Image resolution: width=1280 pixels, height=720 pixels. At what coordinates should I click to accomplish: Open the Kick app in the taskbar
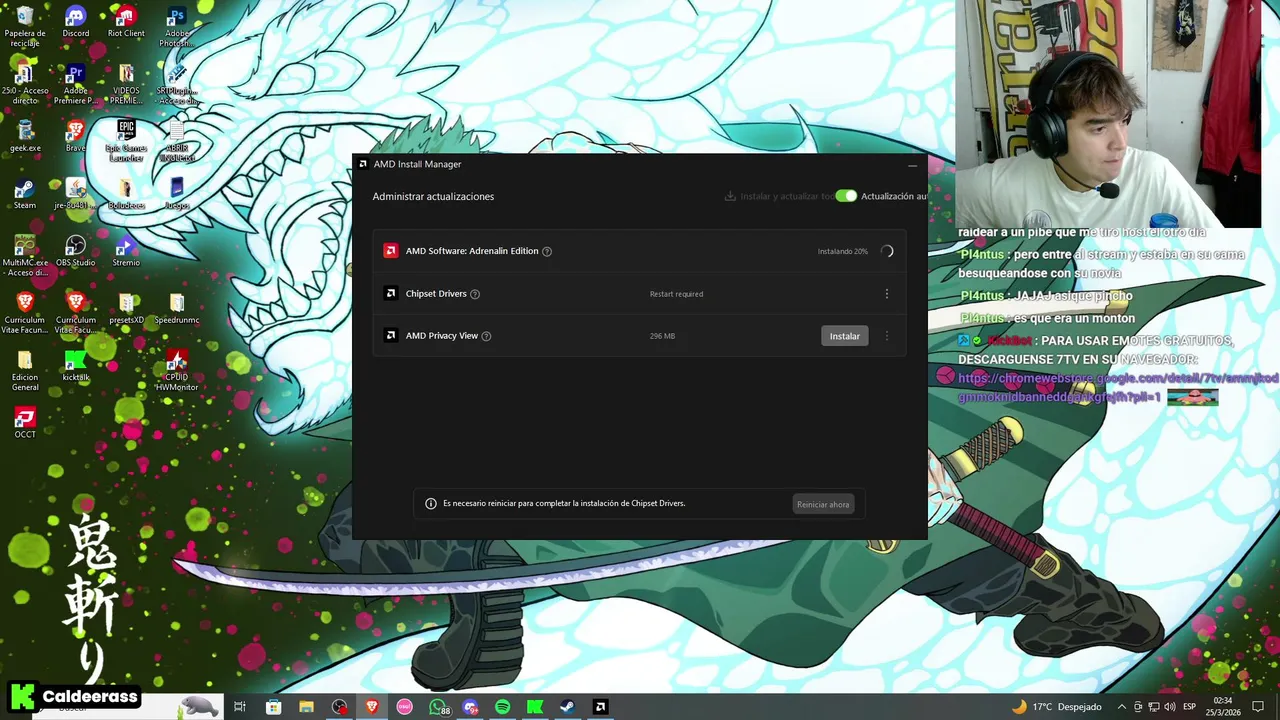(535, 707)
